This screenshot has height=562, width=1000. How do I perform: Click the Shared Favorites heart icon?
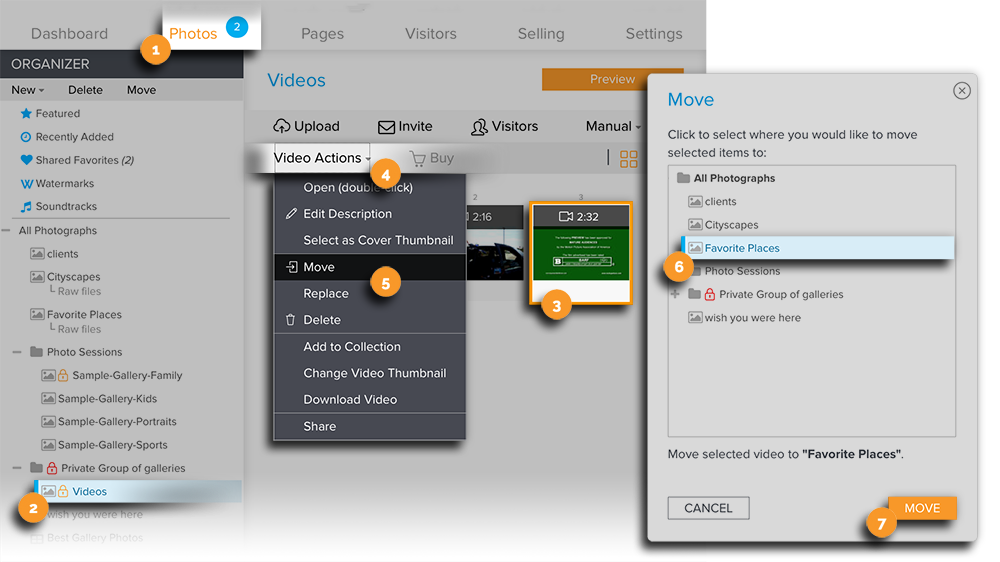point(26,160)
